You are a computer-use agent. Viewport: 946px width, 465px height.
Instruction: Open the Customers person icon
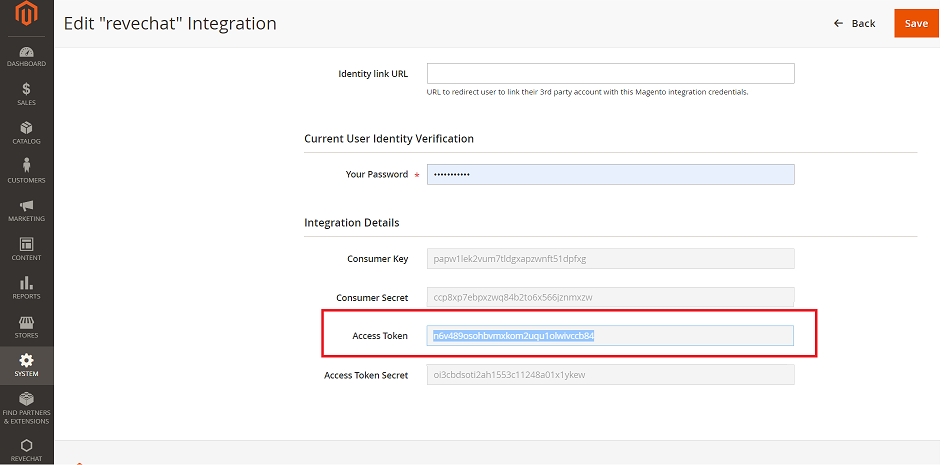tap(26, 166)
